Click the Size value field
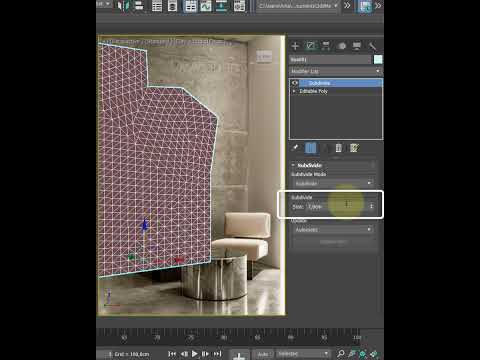 coord(337,206)
